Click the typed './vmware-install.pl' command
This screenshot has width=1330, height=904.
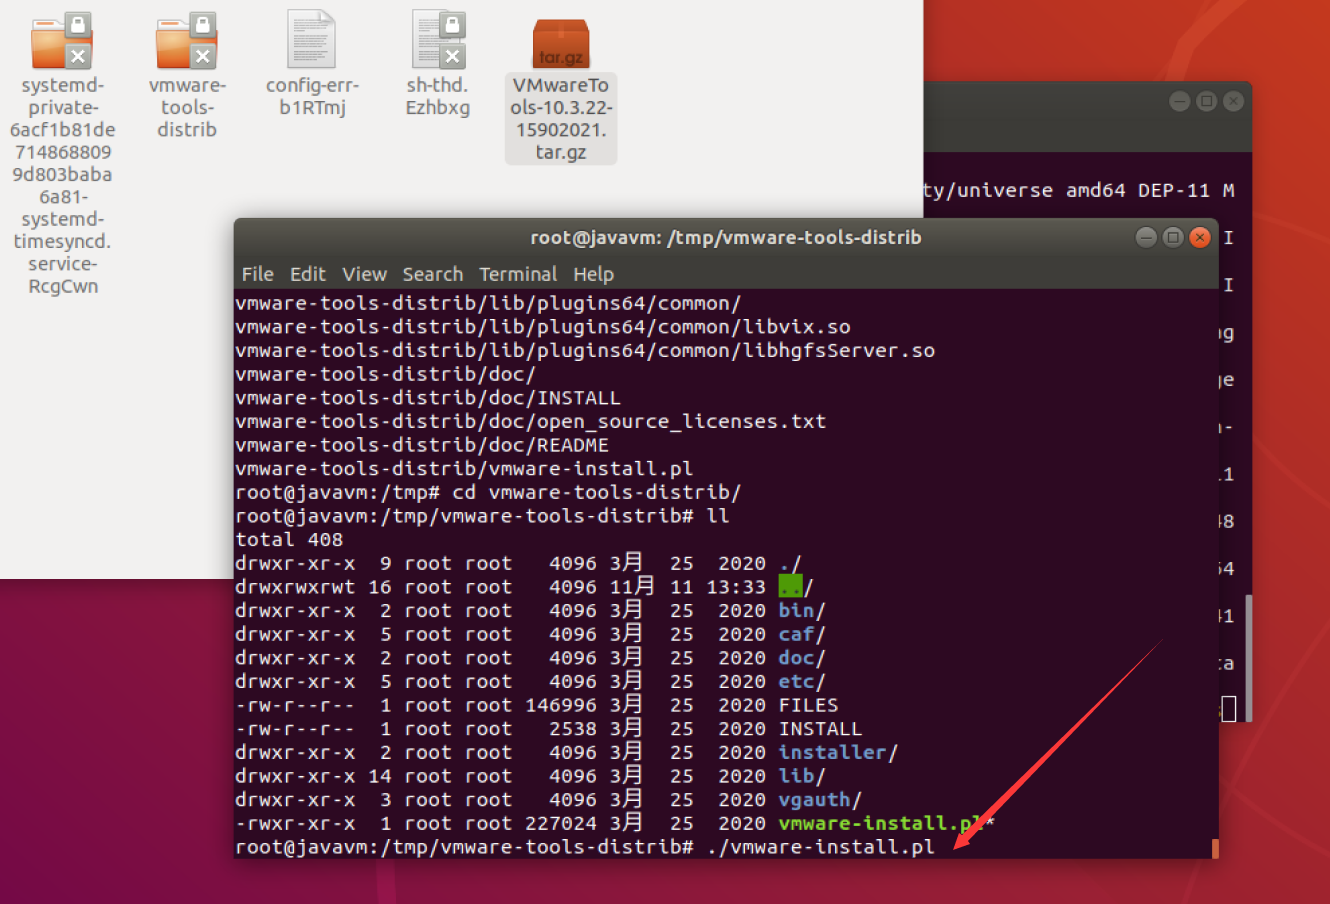820,847
